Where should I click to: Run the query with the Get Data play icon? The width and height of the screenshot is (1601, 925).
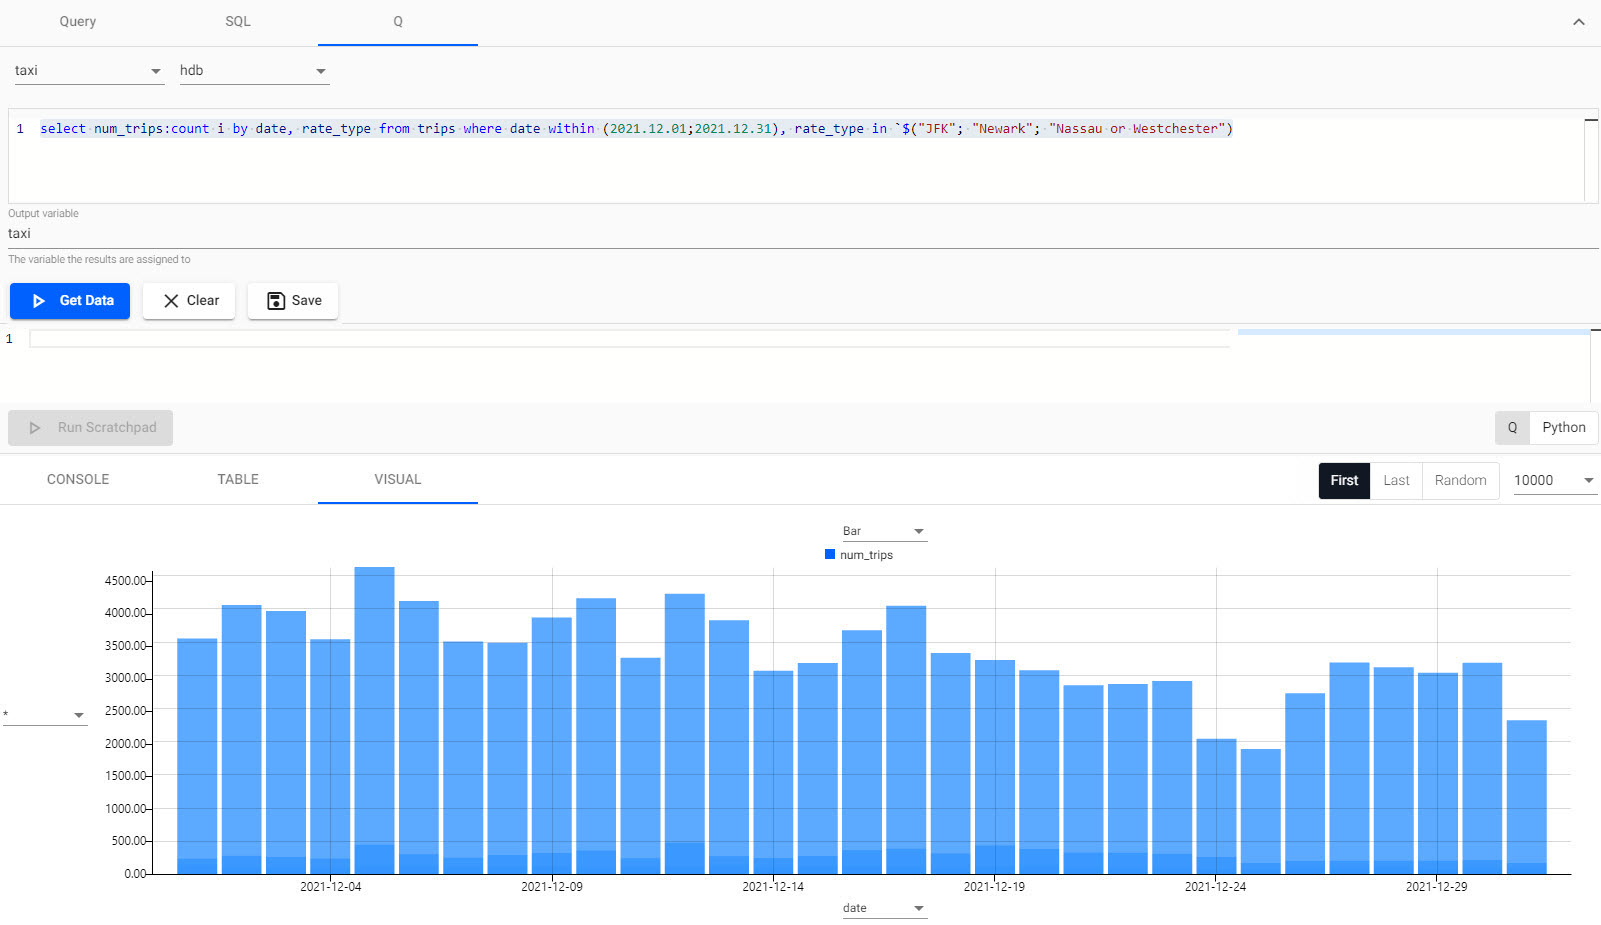[x=39, y=300]
